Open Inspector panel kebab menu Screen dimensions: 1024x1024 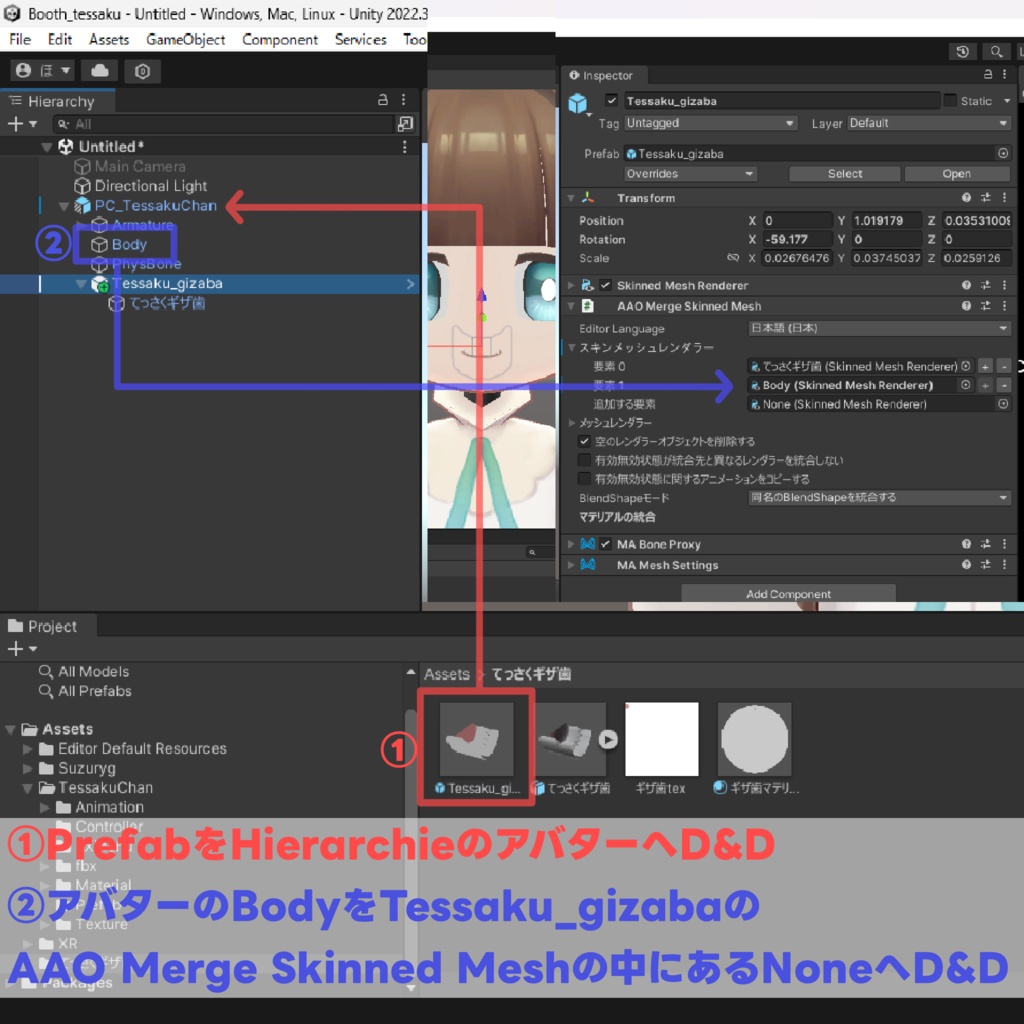[1005, 74]
